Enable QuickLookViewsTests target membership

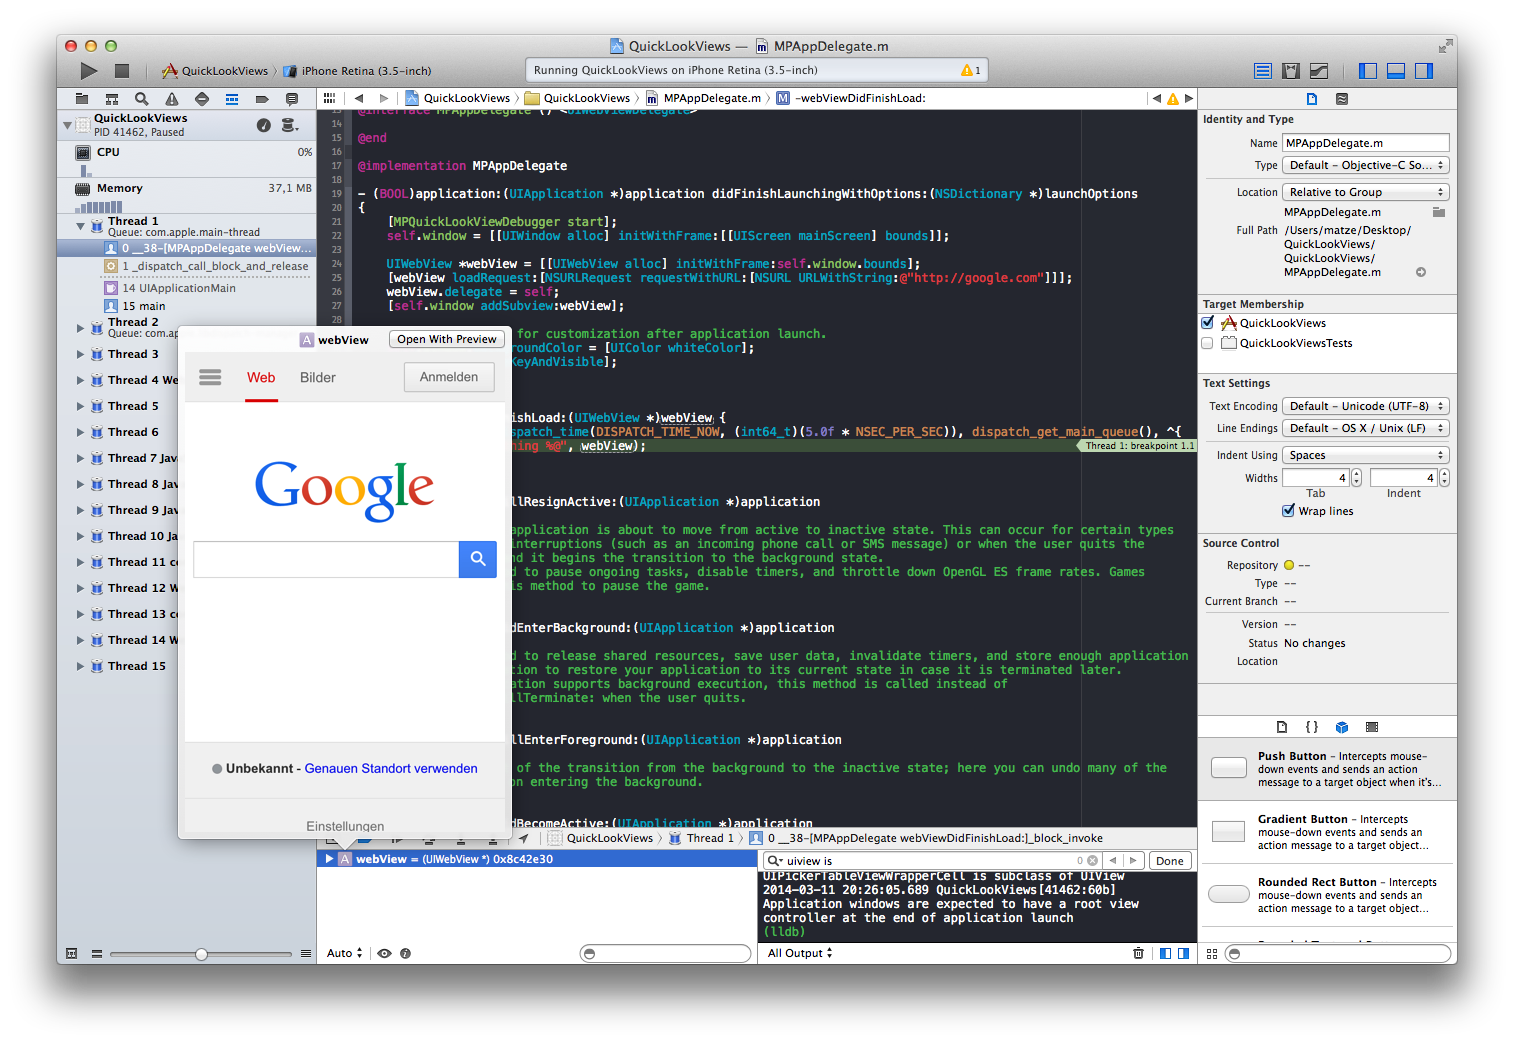coord(1208,343)
